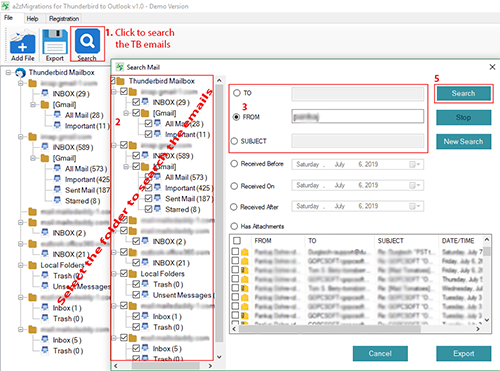Uncheck the Starred (8) checkbox in the Search Mail tree

pyautogui.click(x=148, y=209)
